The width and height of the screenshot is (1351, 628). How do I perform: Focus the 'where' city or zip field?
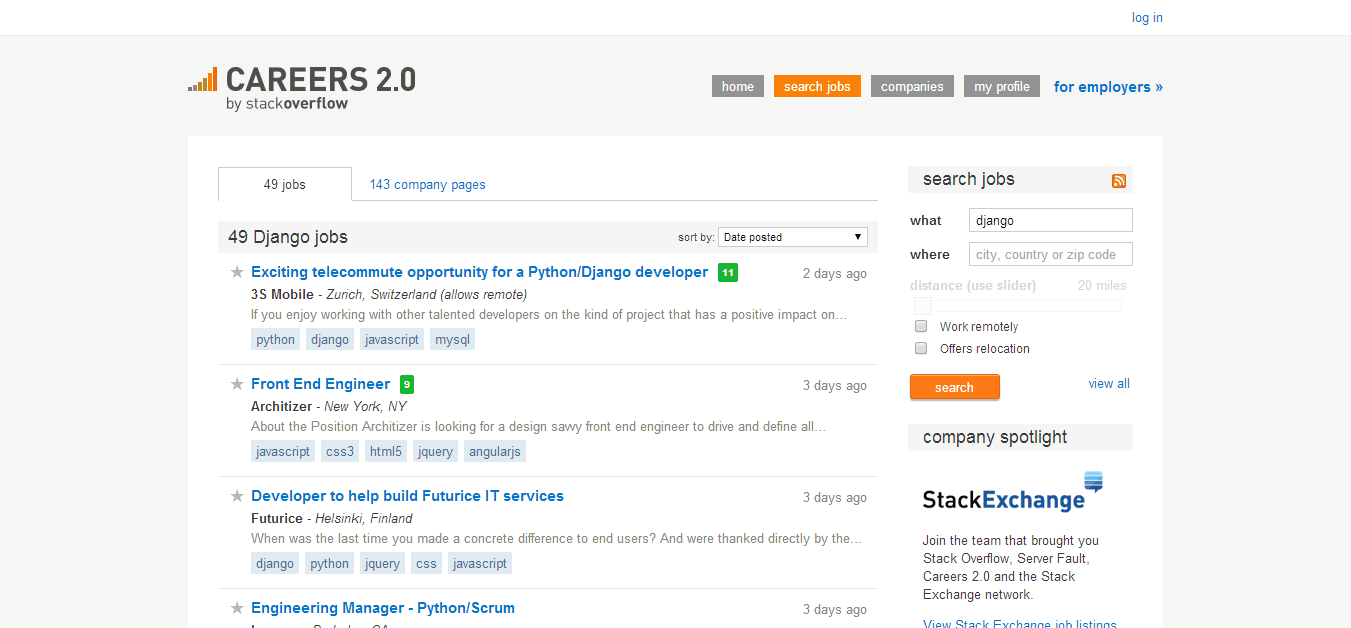pyautogui.click(x=1050, y=254)
